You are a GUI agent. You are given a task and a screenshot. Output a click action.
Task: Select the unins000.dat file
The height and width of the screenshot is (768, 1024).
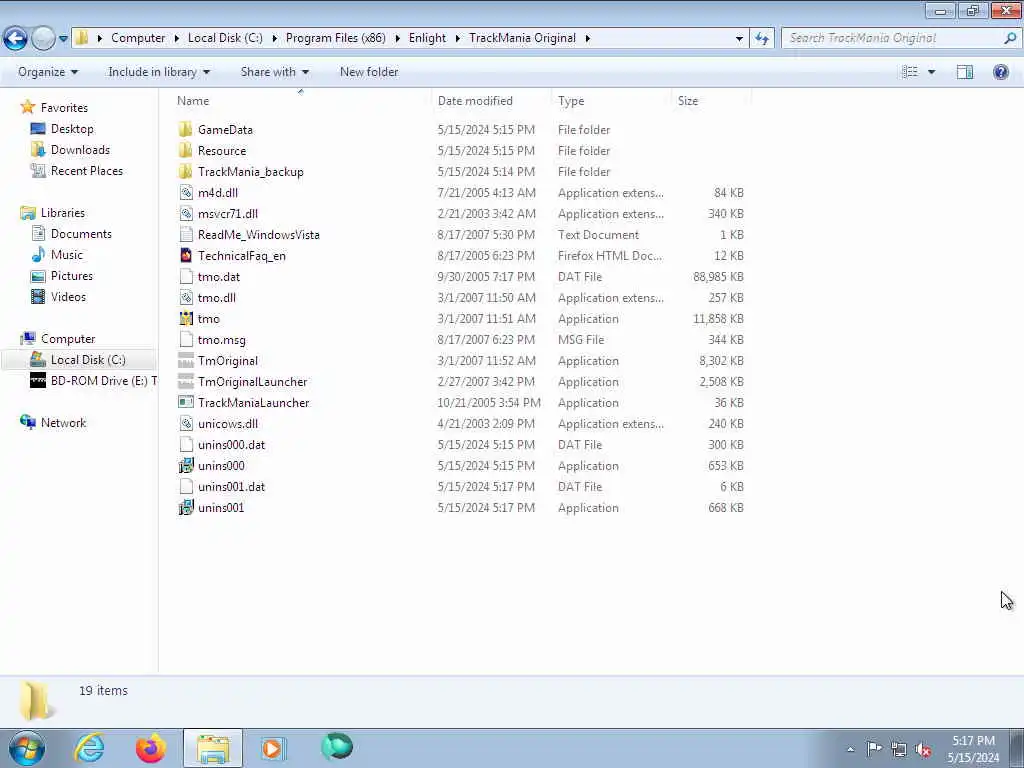click(231, 445)
